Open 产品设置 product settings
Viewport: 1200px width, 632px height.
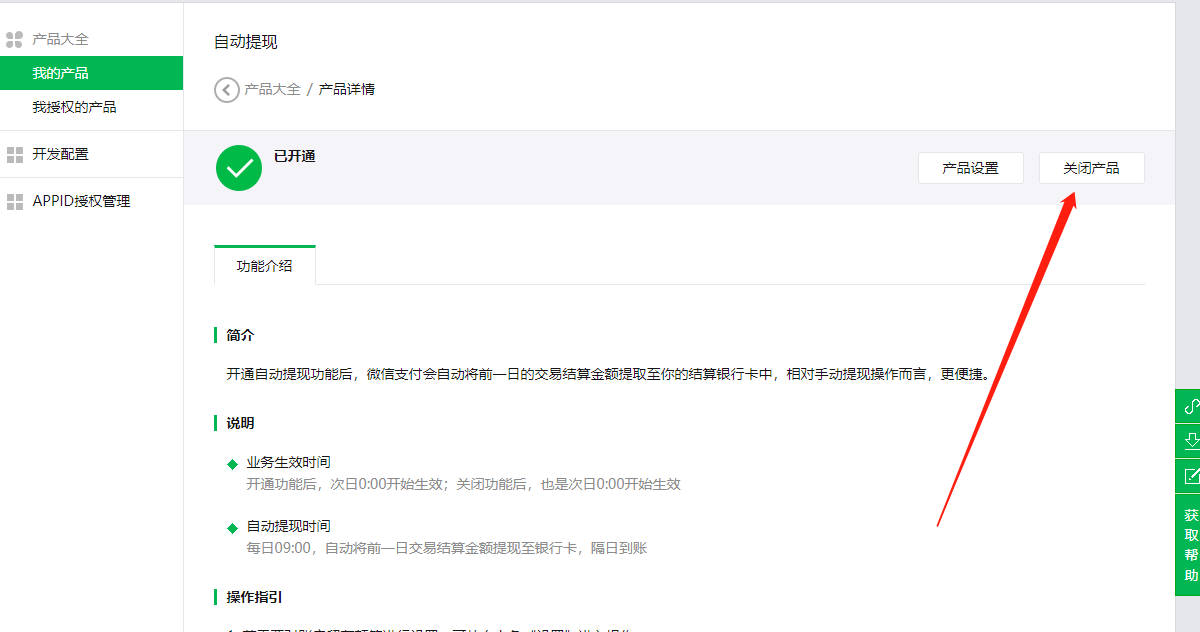click(970, 168)
